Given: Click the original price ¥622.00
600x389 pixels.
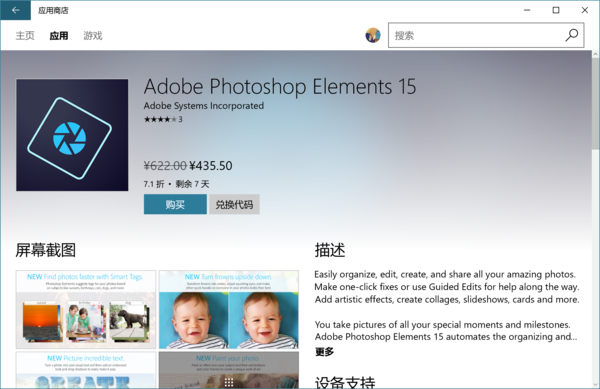Looking at the screenshot, I should click(165, 166).
